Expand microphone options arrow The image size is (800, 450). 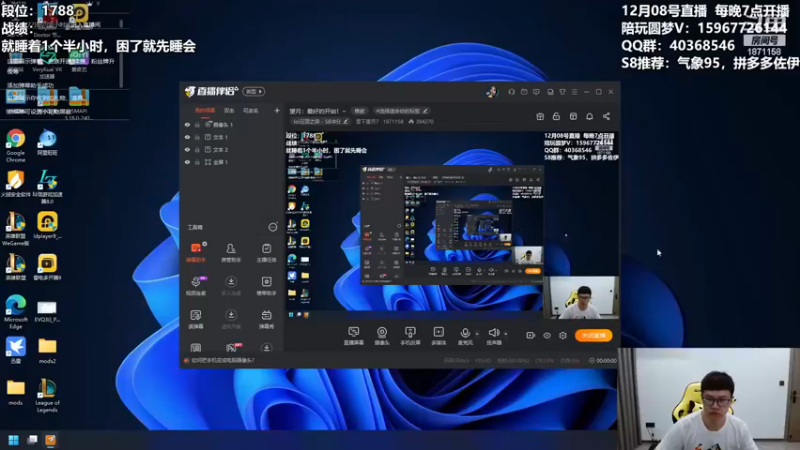pyautogui.click(x=477, y=334)
